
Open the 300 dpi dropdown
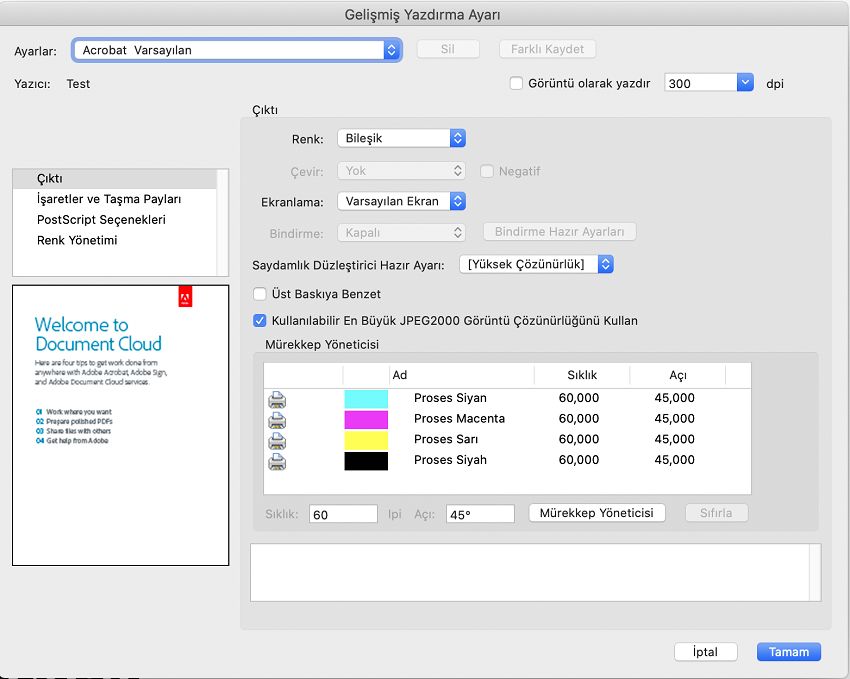pos(709,83)
